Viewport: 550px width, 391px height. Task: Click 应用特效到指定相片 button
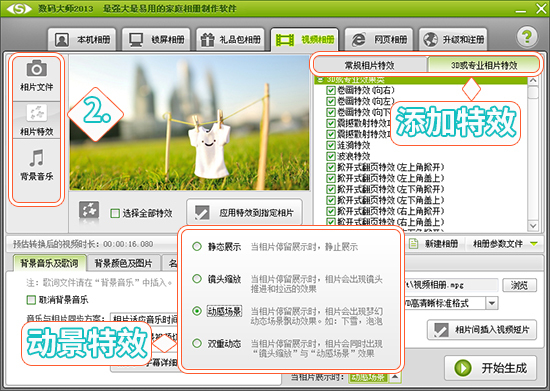click(x=244, y=213)
